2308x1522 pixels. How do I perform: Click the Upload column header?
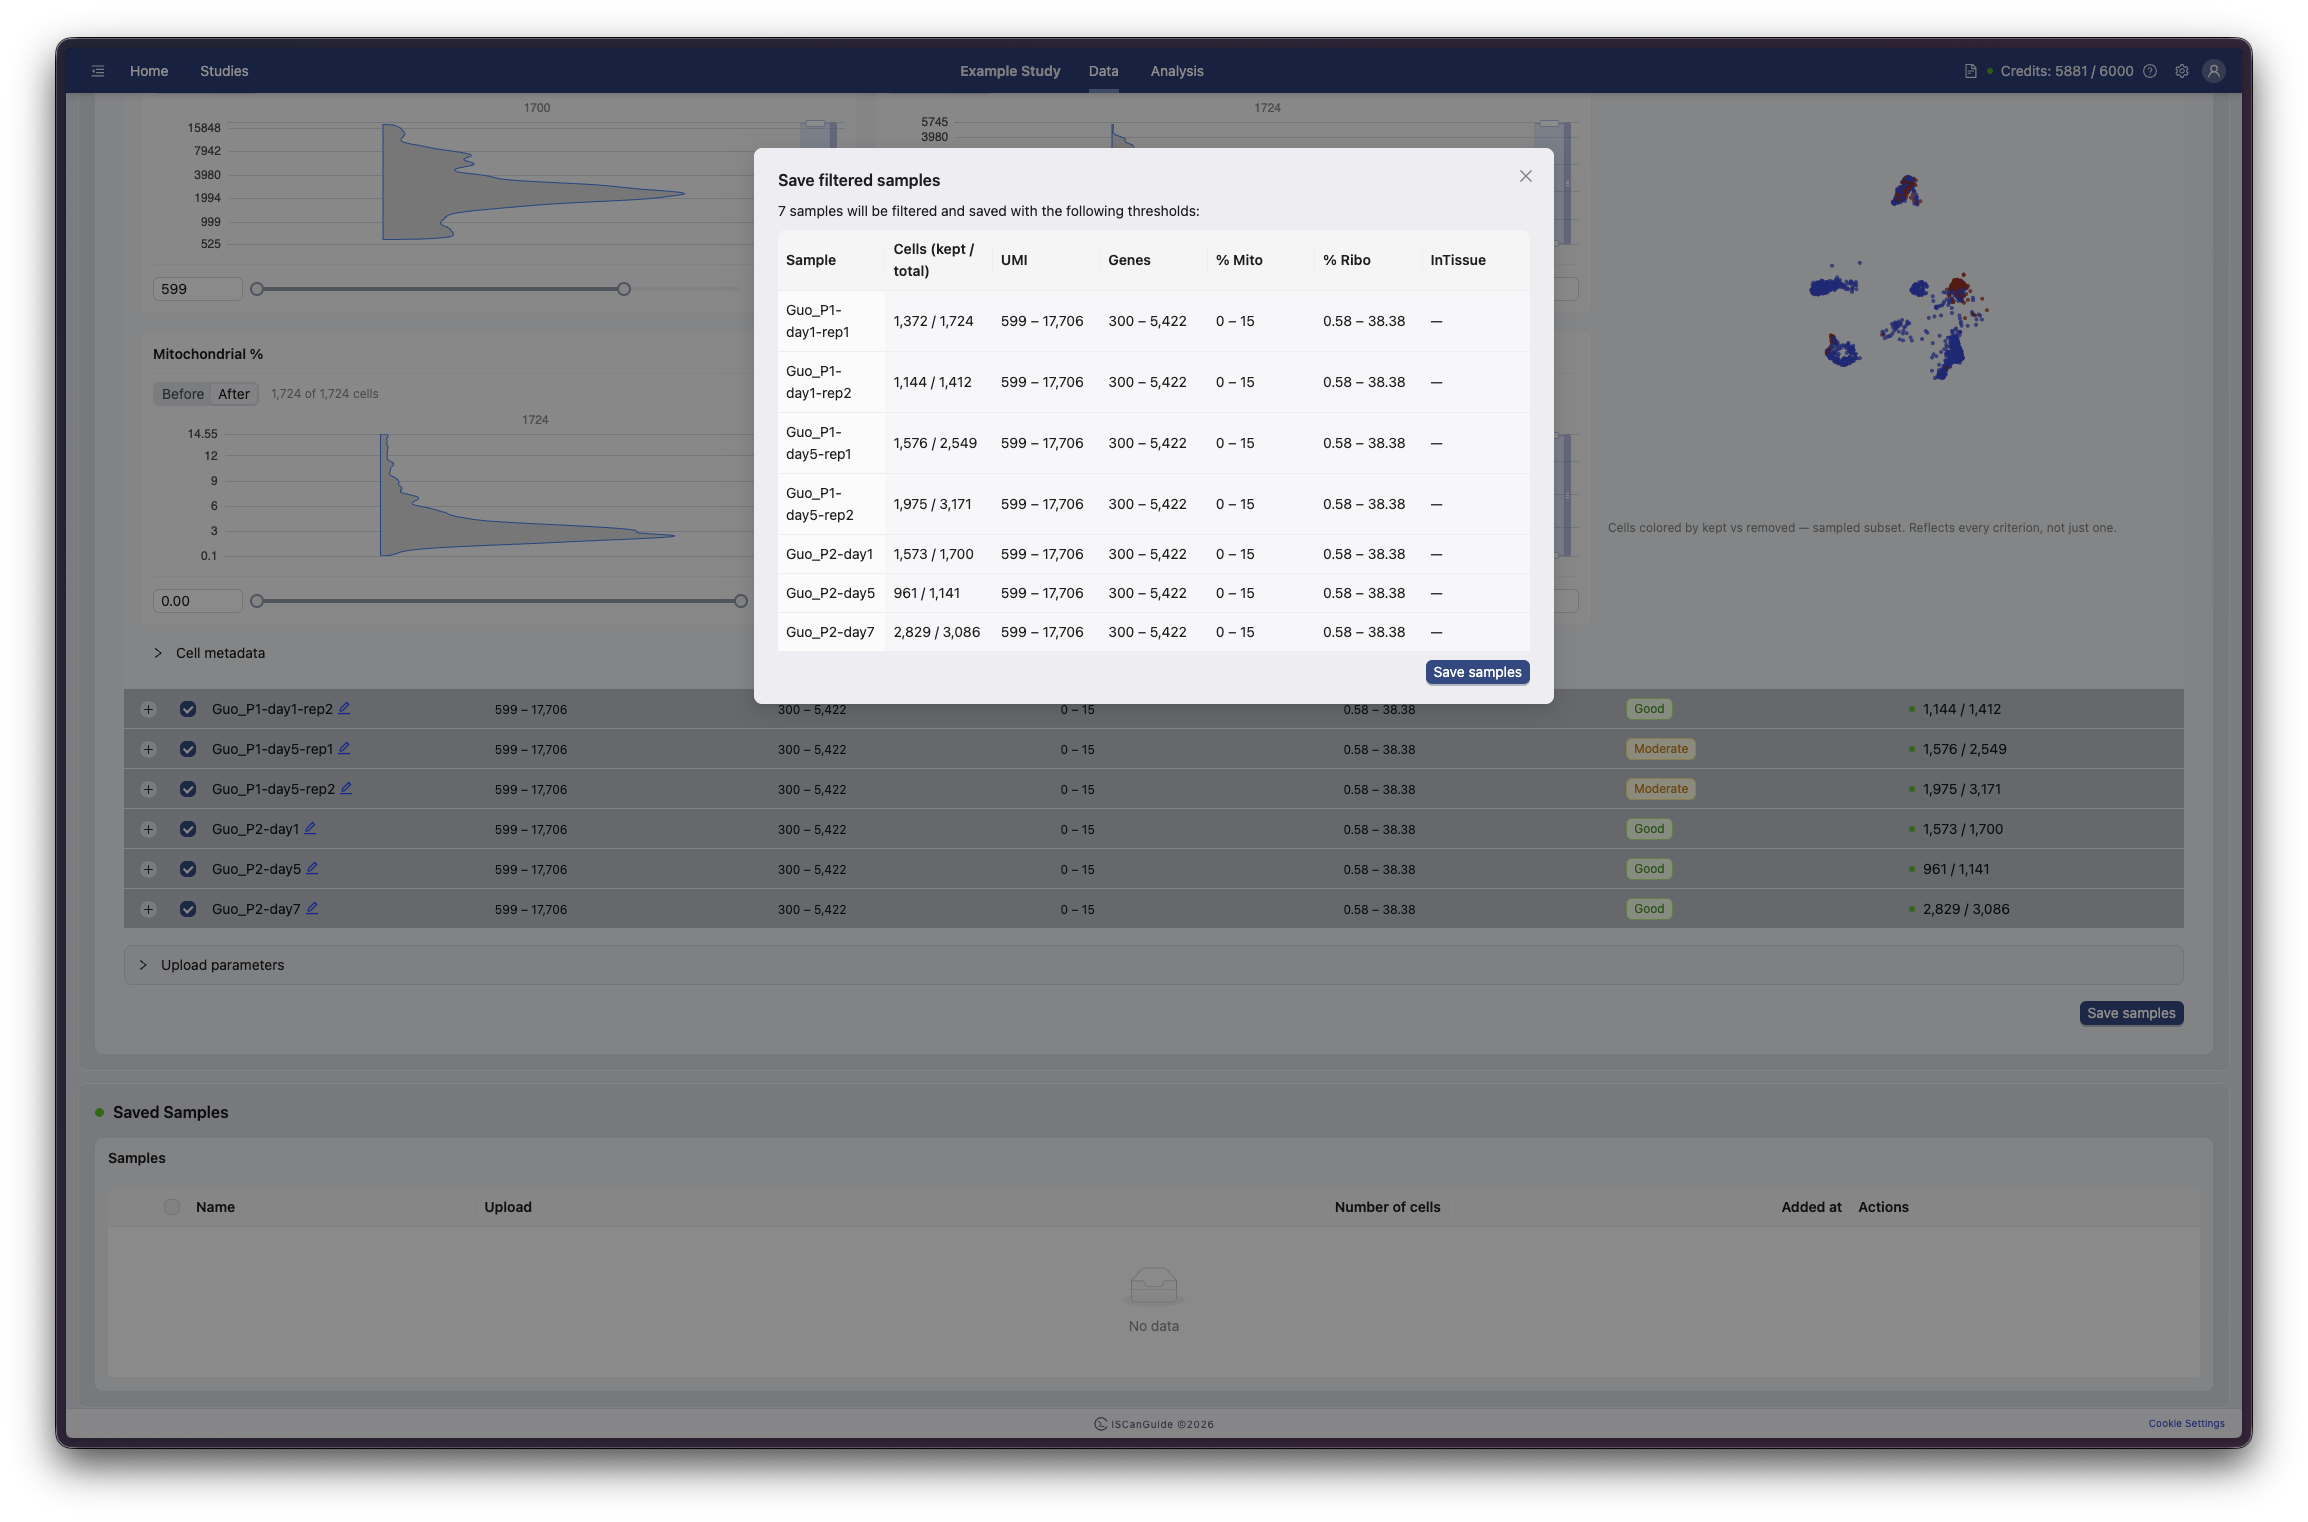[508, 1207]
